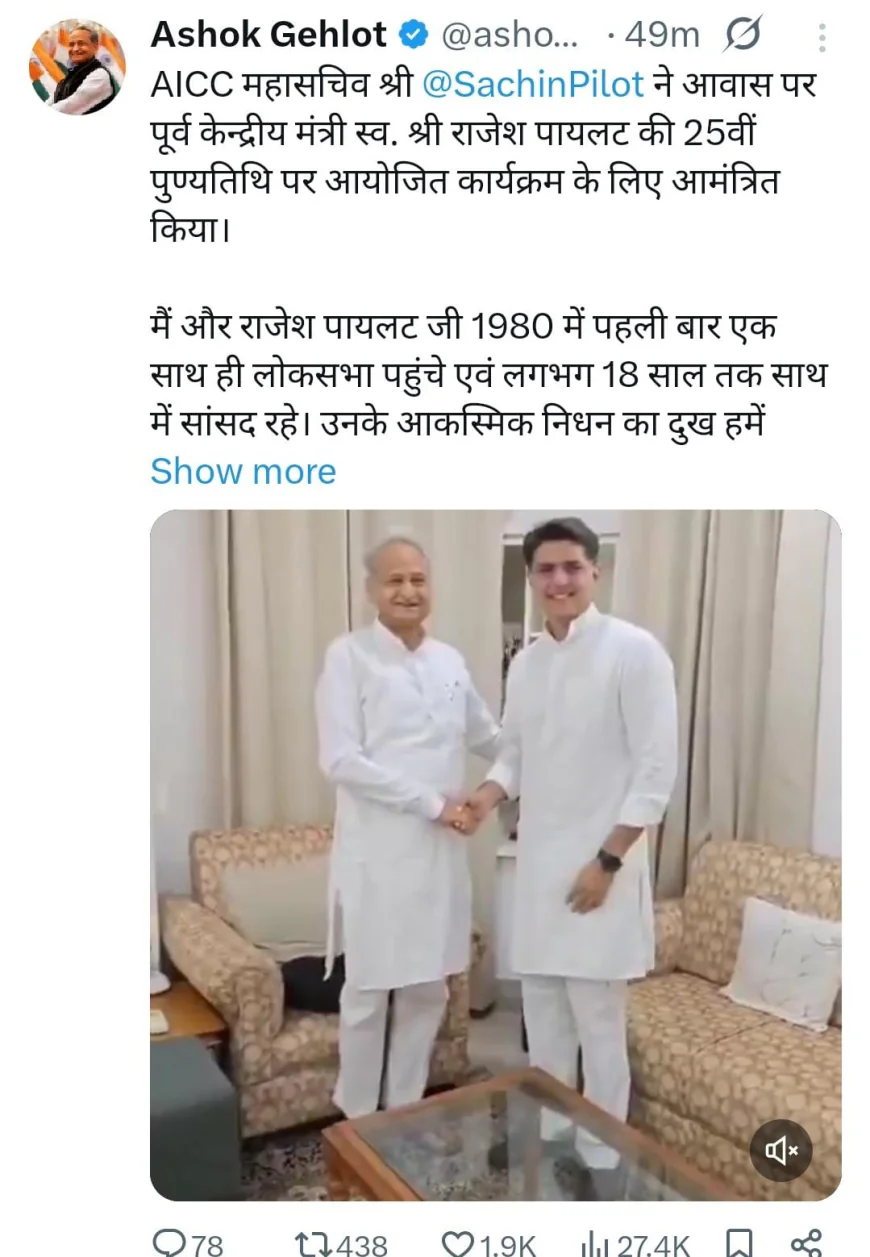Click the 438 retweets count
Image resolution: width=870 pixels, height=1257 pixels.
362,1244
